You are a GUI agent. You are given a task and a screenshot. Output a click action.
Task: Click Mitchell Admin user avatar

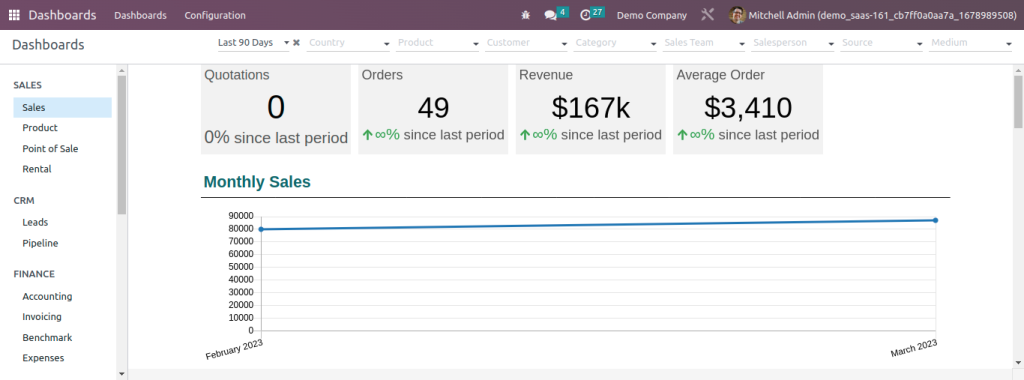click(737, 15)
